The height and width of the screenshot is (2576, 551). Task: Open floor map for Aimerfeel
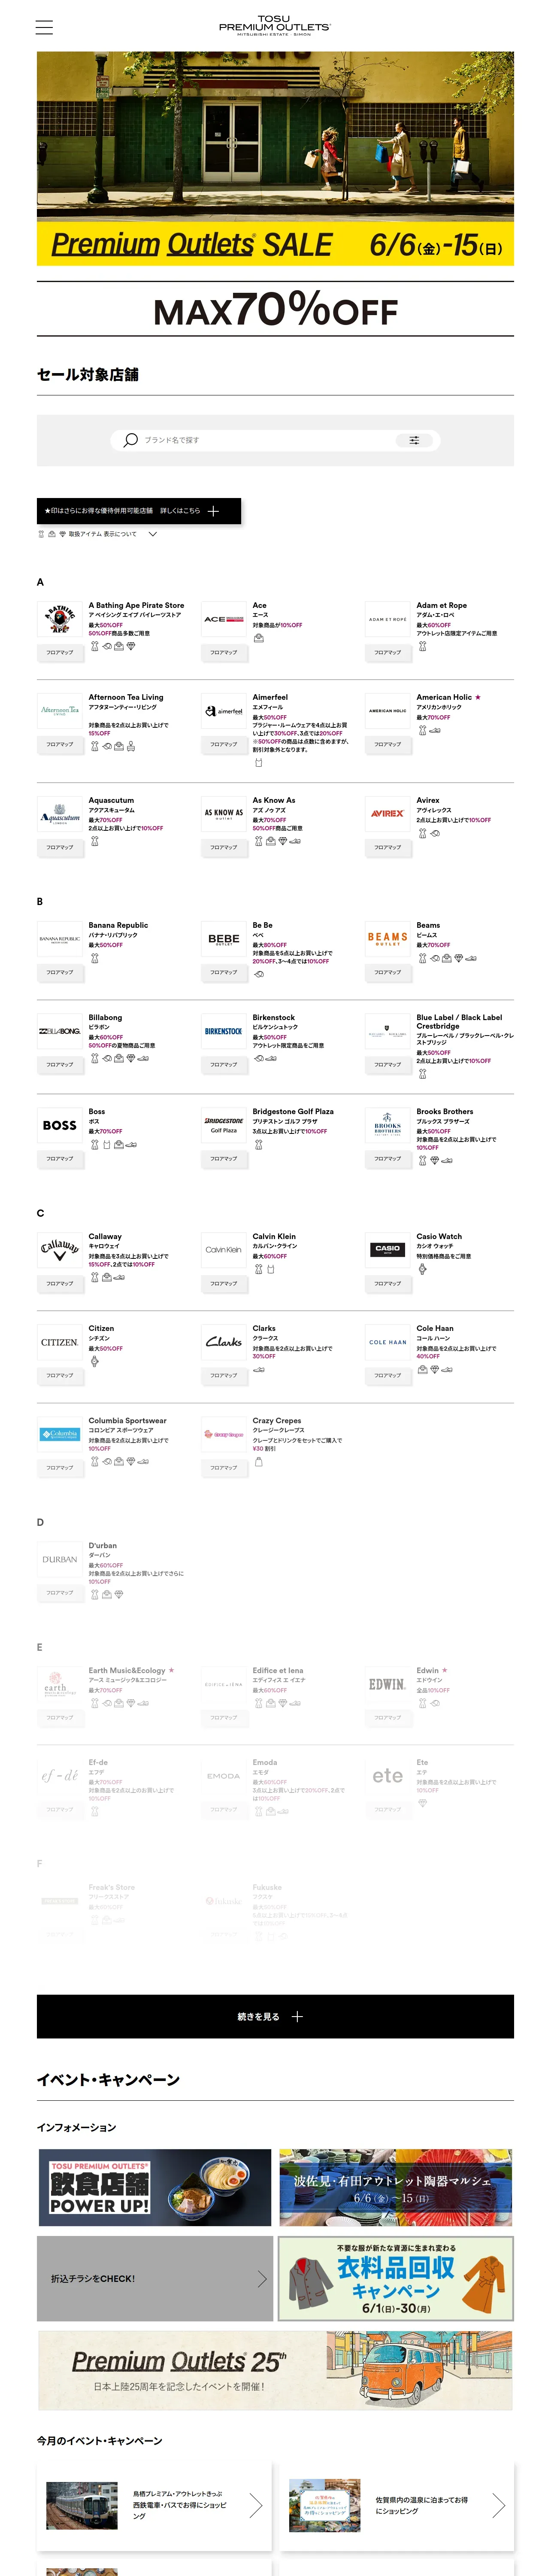[223, 744]
